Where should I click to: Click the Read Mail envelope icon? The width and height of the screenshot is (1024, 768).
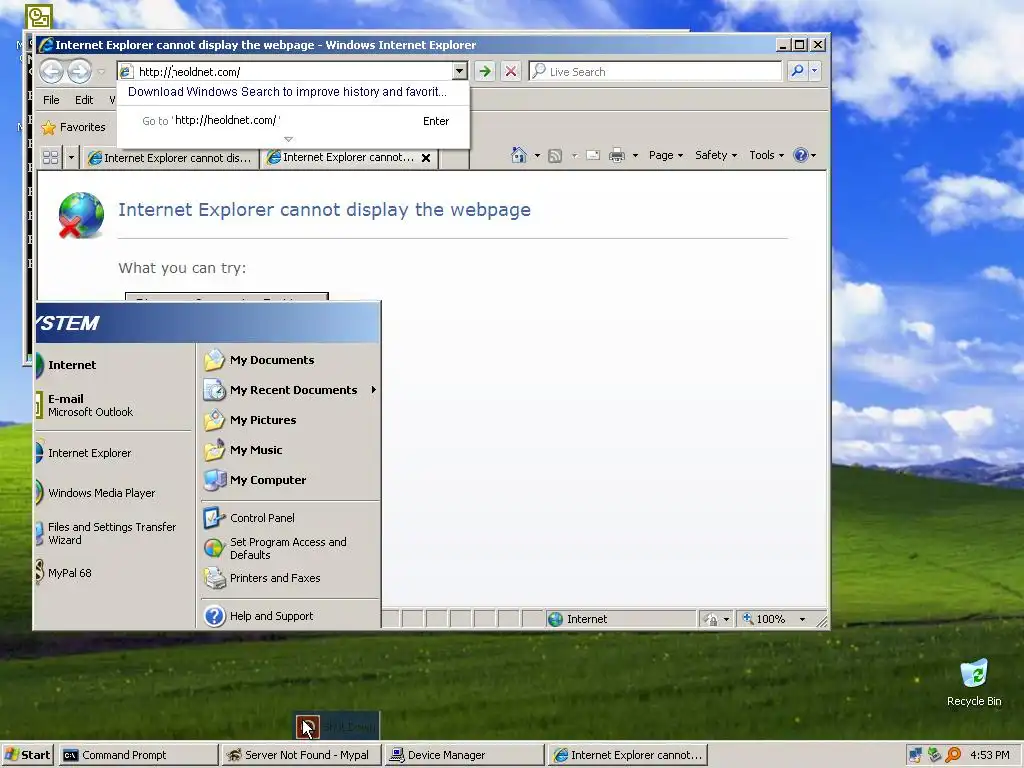pos(593,155)
